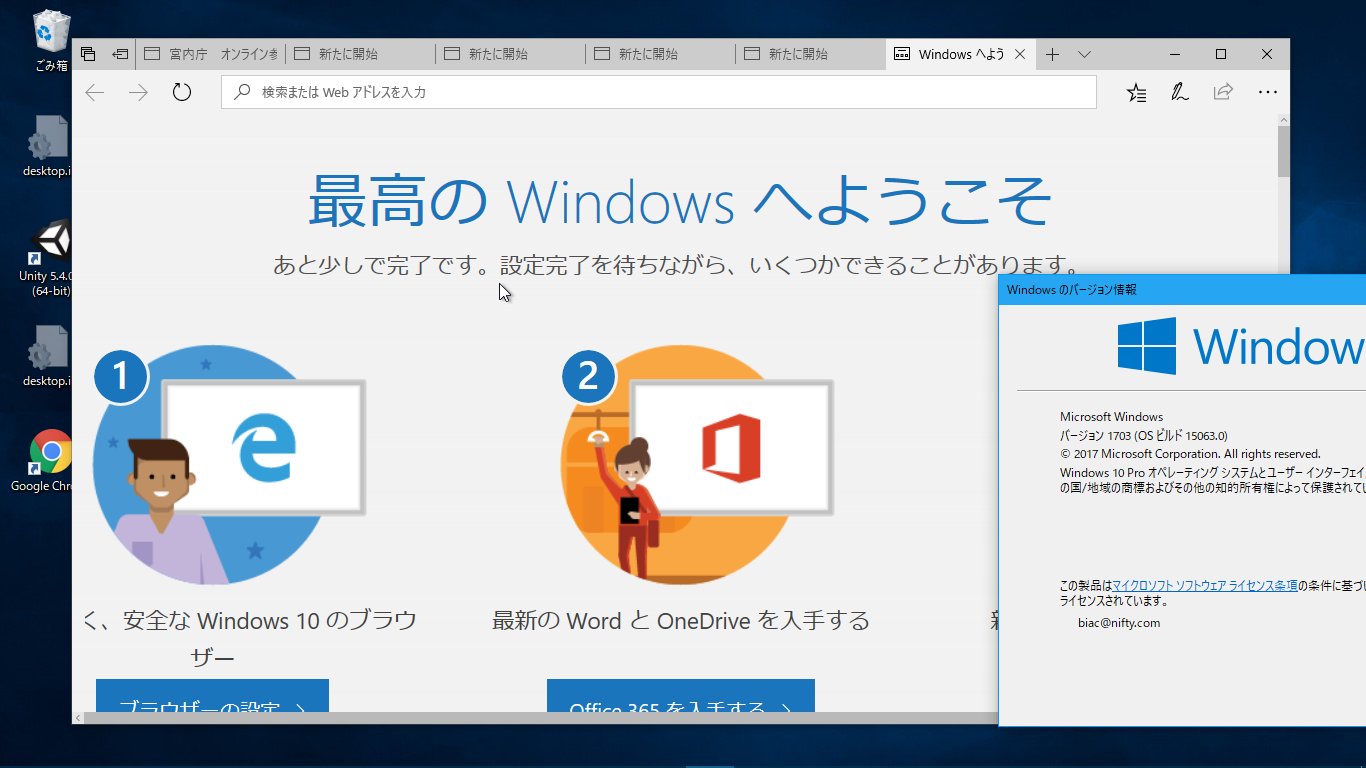Refresh the page in Edge
The height and width of the screenshot is (768, 1366).
coord(181,93)
